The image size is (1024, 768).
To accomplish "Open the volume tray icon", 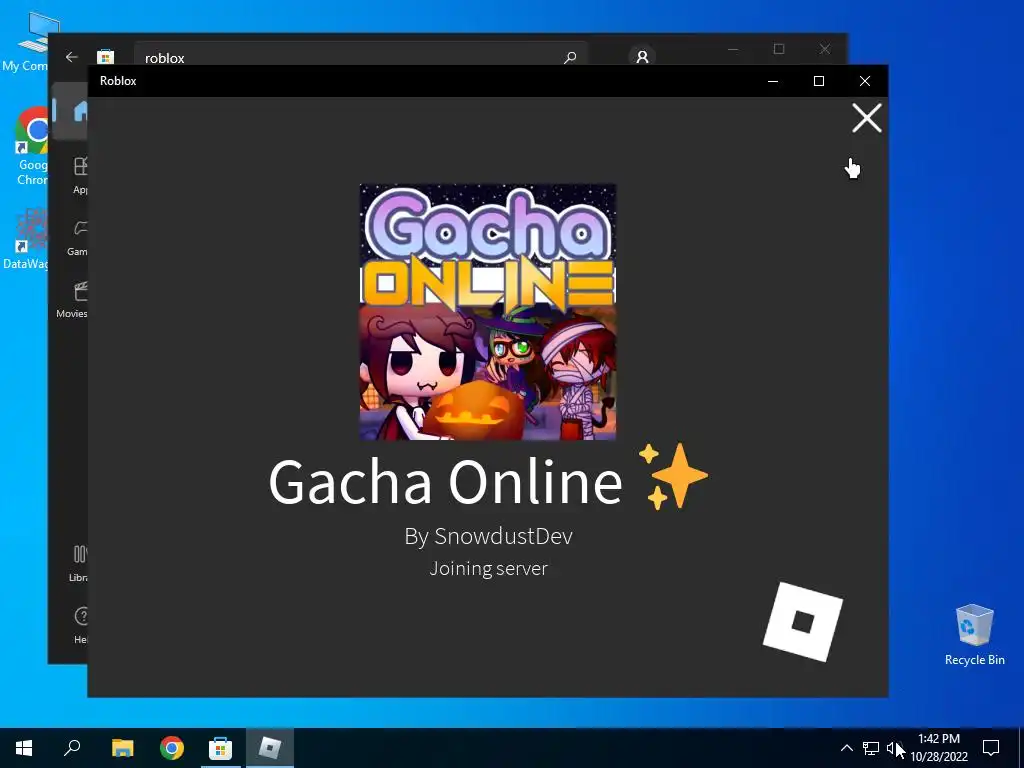I will pyautogui.click(x=894, y=748).
